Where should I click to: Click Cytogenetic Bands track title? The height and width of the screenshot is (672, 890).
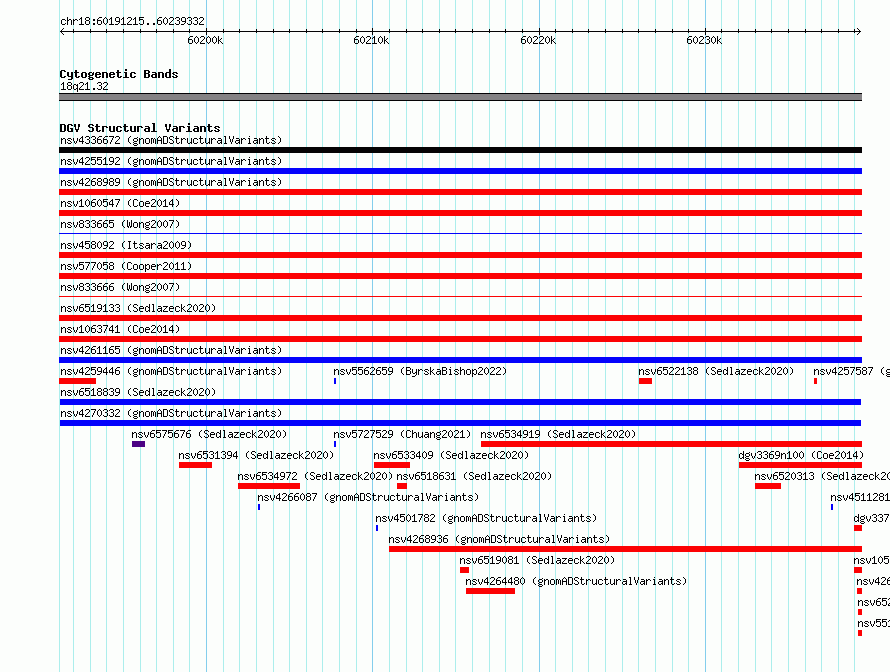coord(119,74)
